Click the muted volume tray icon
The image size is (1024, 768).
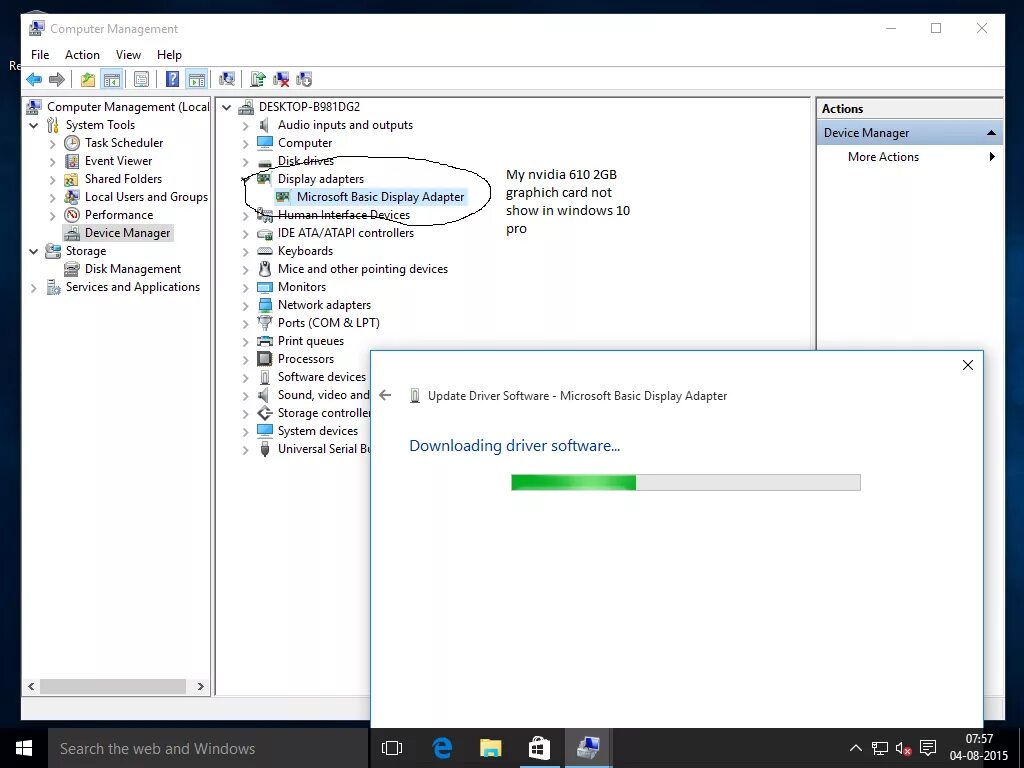903,748
